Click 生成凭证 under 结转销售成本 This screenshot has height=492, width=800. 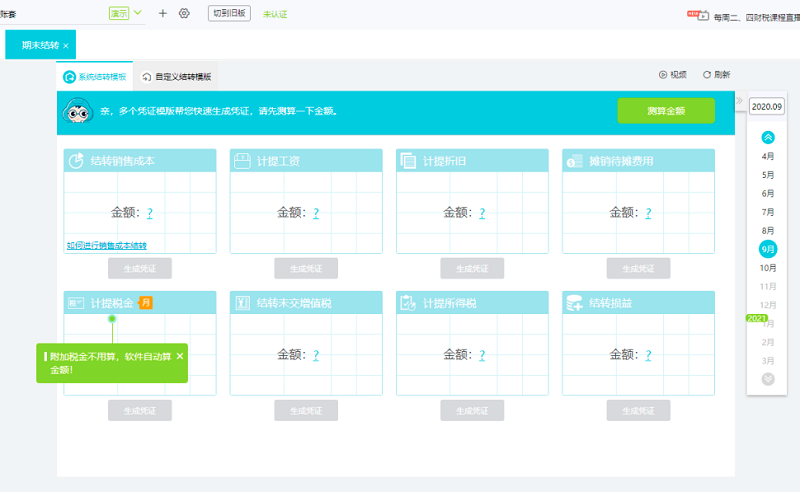tap(140, 268)
